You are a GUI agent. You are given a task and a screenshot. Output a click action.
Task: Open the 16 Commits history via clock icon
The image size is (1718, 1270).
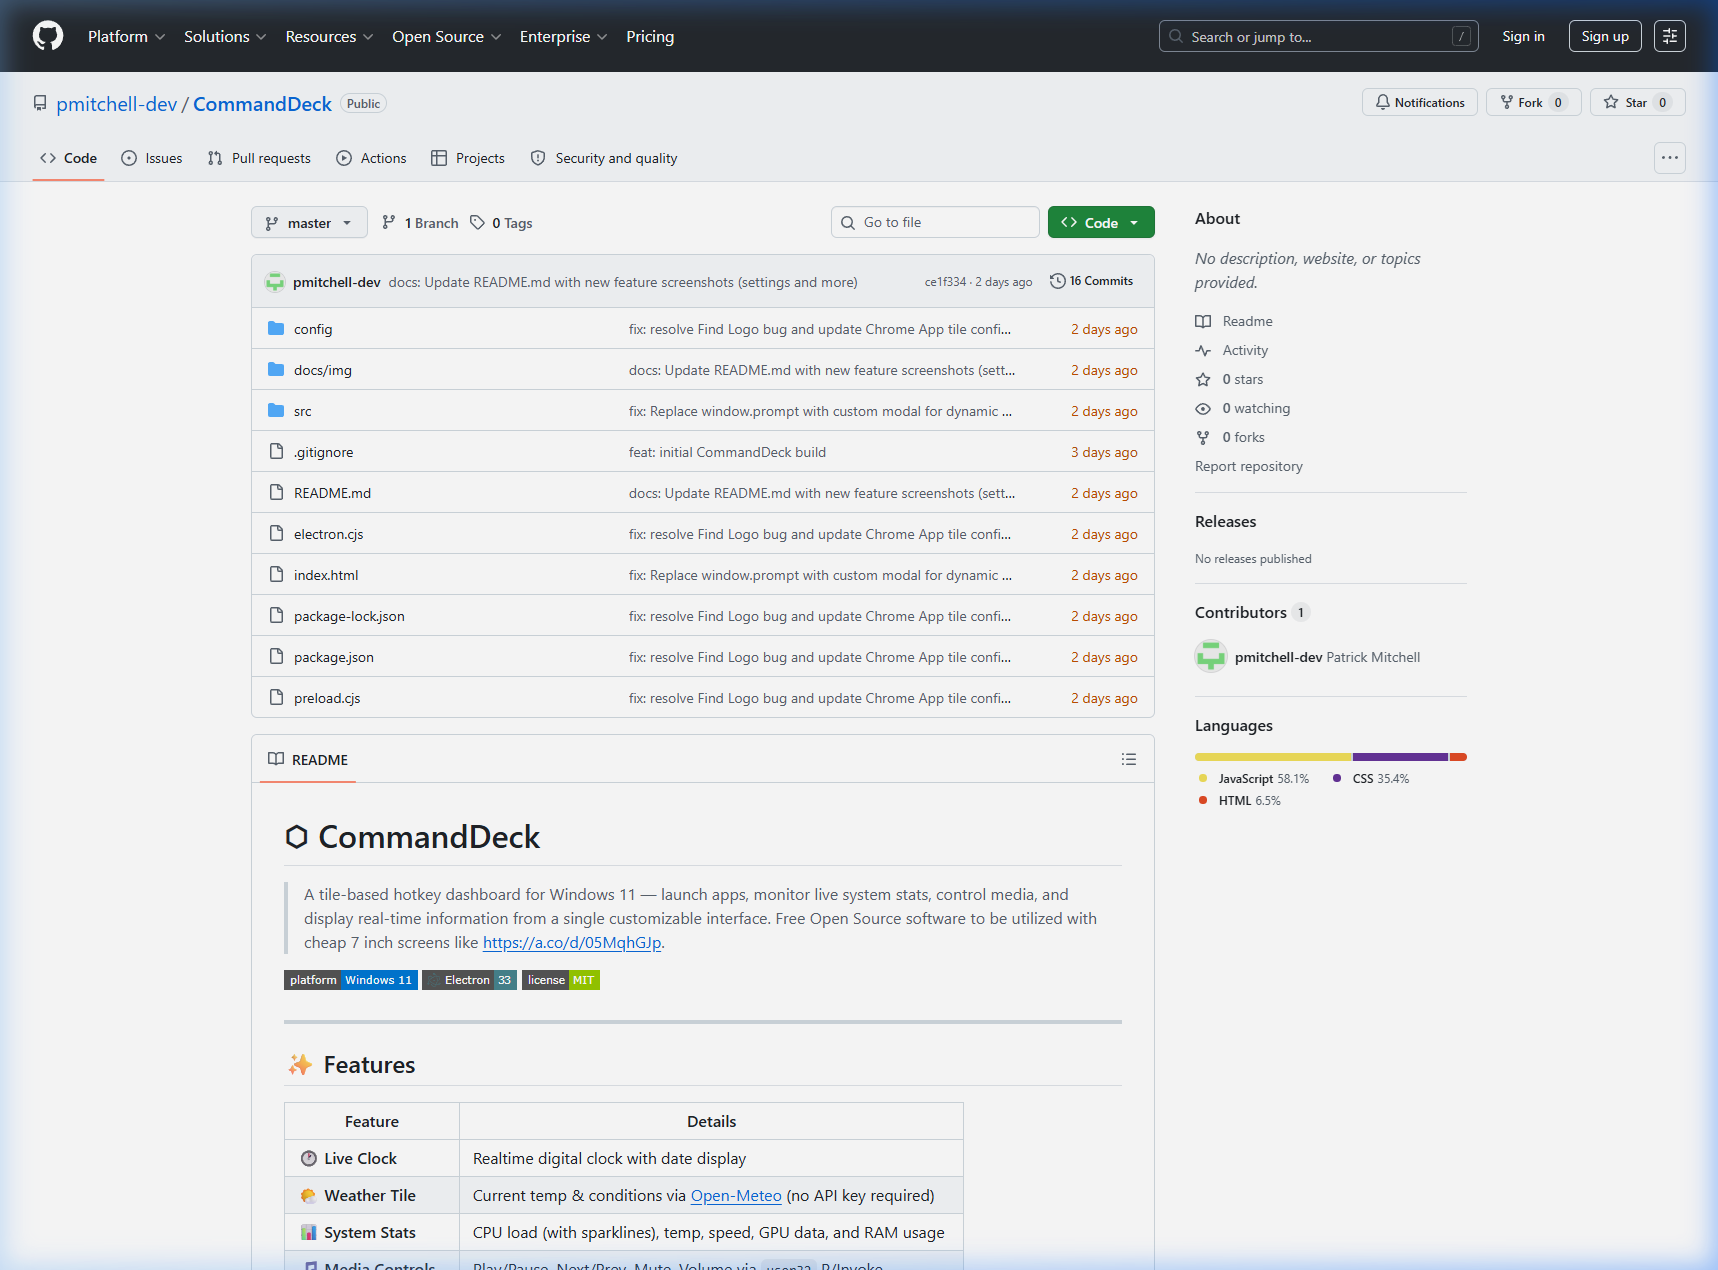pyautogui.click(x=1091, y=280)
